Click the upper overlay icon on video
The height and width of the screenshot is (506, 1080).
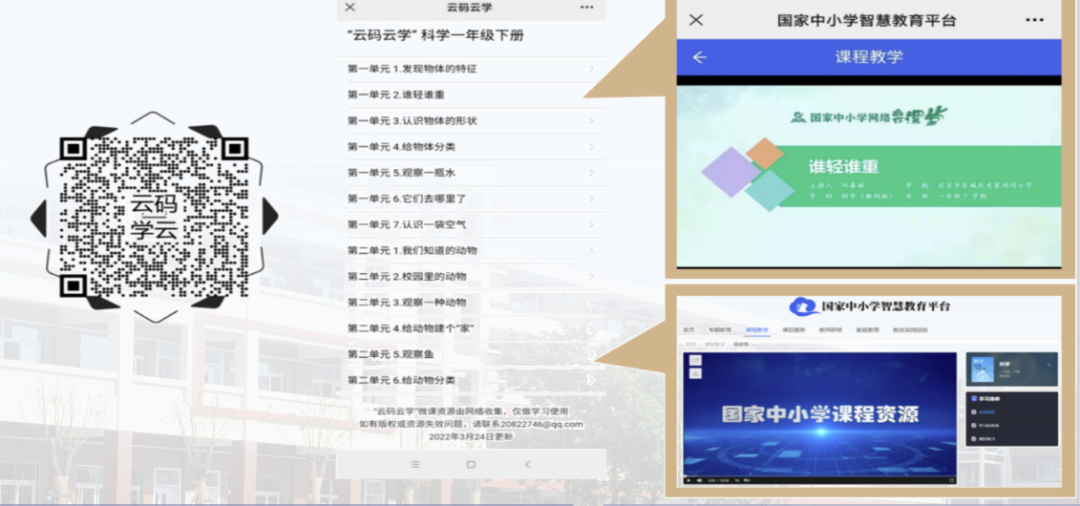click(x=696, y=360)
